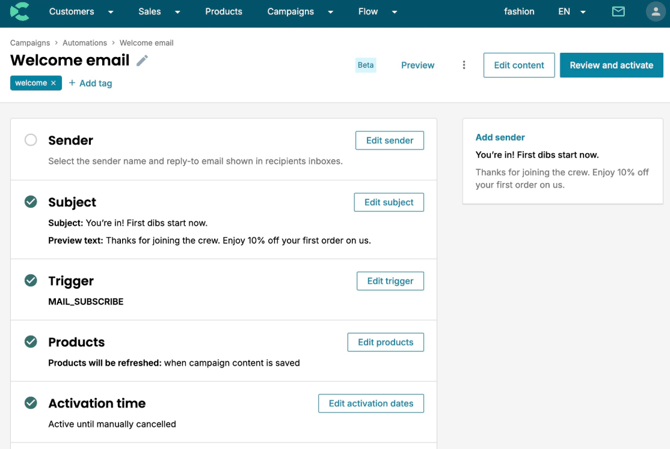
Task: Go to the Products menu item
Action: point(223,12)
